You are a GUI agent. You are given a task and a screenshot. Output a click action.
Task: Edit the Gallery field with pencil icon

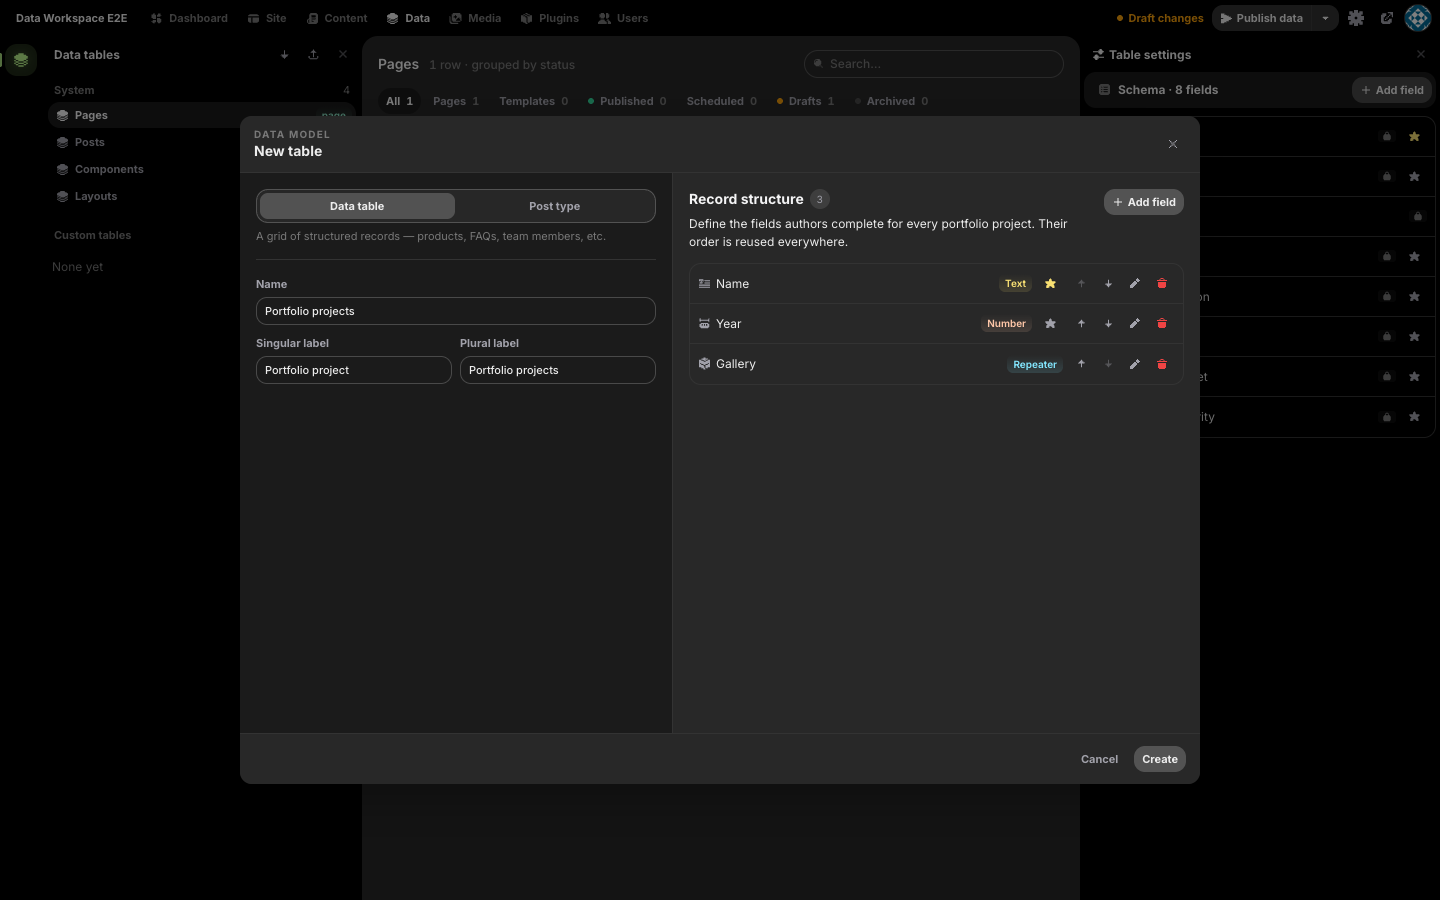click(x=1135, y=364)
